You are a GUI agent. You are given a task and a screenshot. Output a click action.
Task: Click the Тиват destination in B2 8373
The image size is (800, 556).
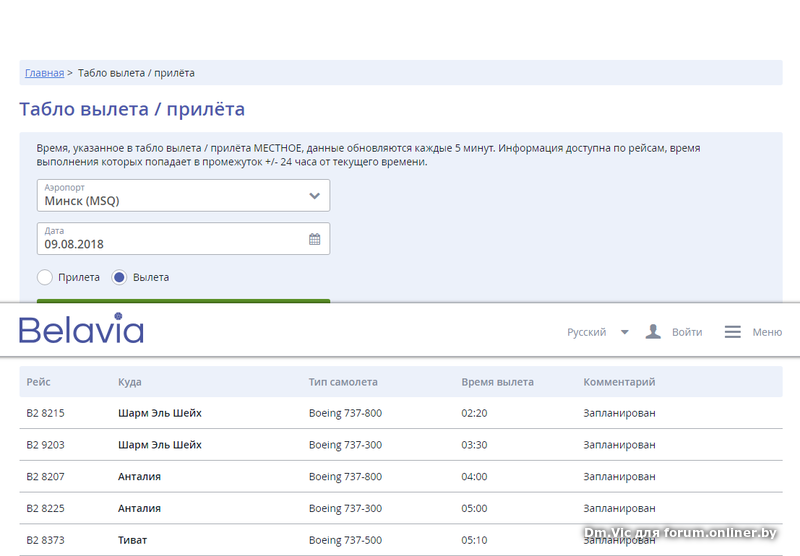(x=132, y=540)
